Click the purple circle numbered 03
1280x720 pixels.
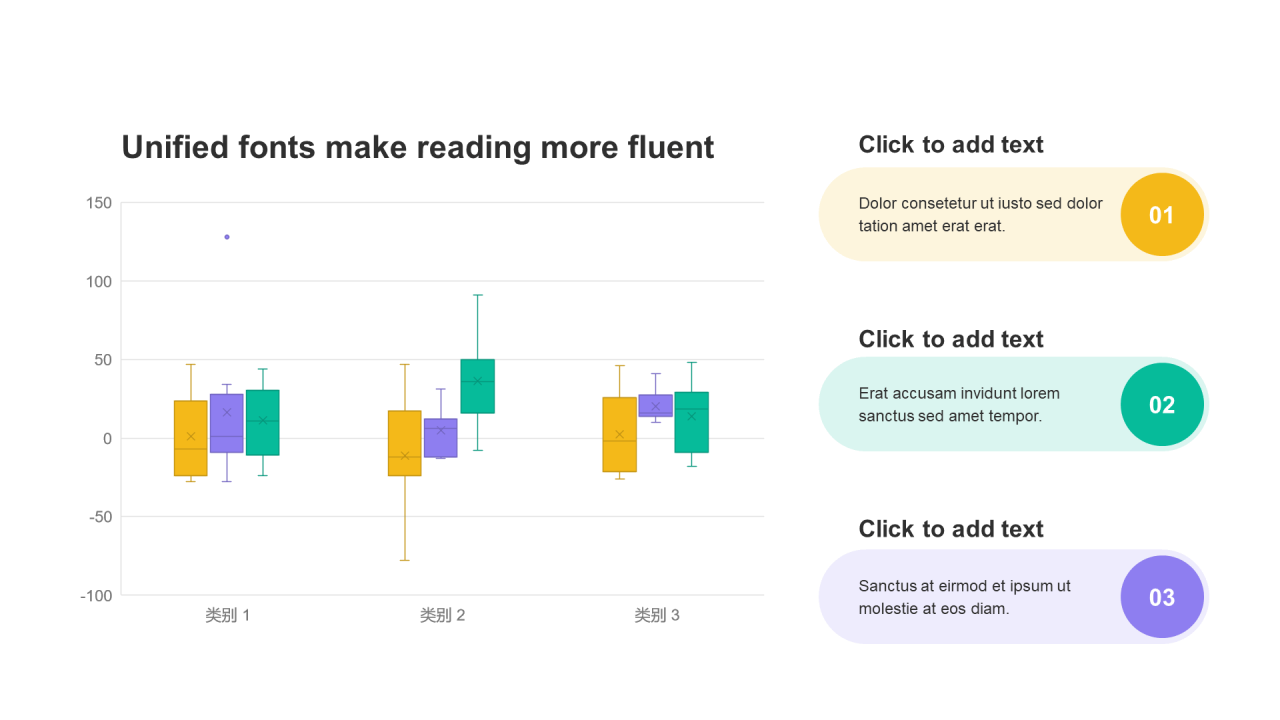tap(1161, 597)
